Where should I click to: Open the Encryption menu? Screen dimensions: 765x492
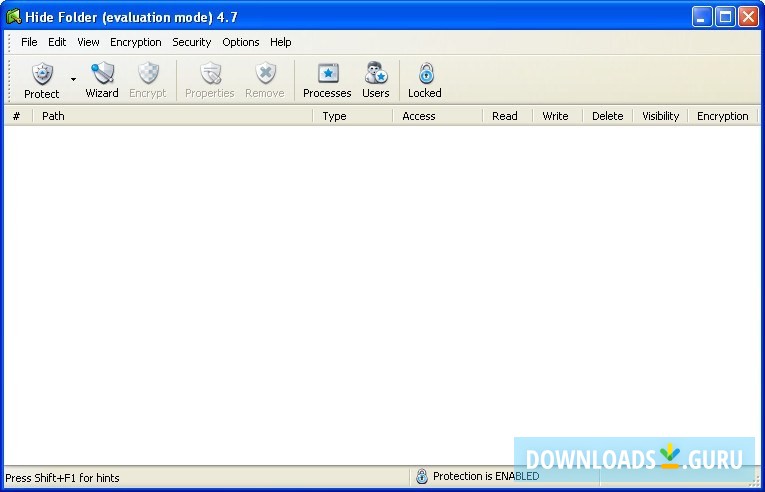pos(136,42)
